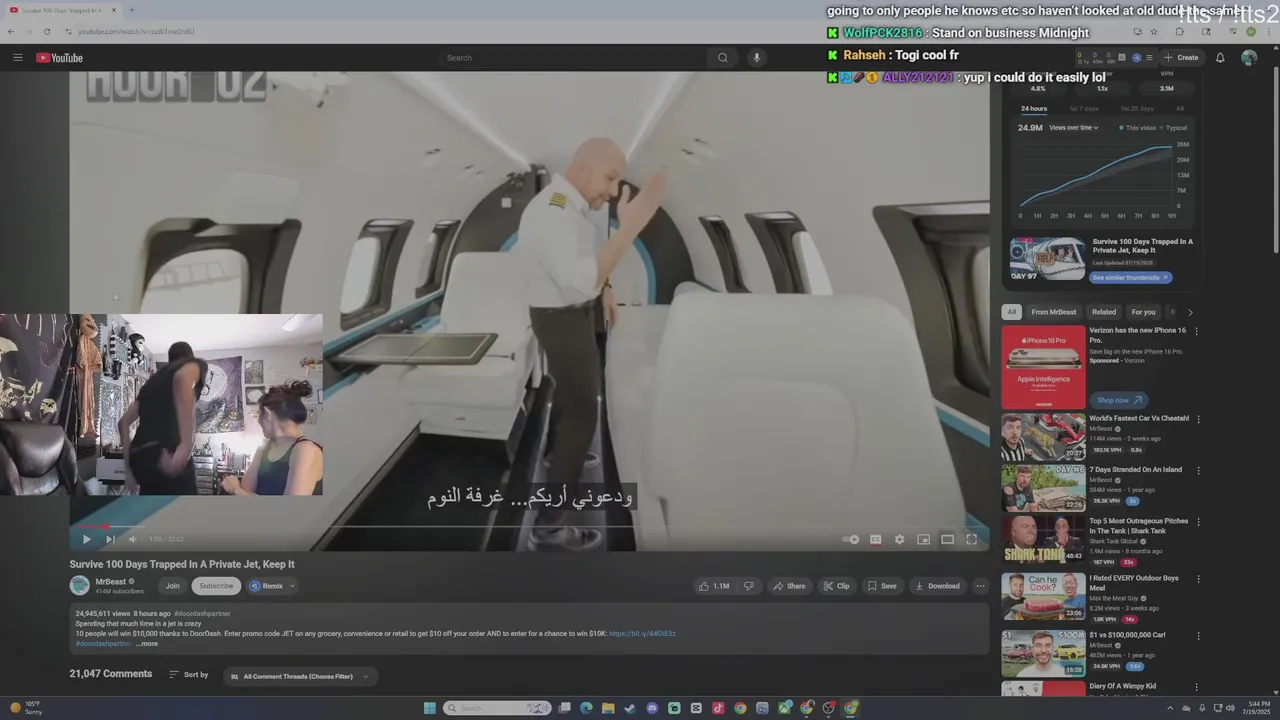Select the last 28 days tab
This screenshot has width=1280, height=720.
pyautogui.click(x=1137, y=108)
